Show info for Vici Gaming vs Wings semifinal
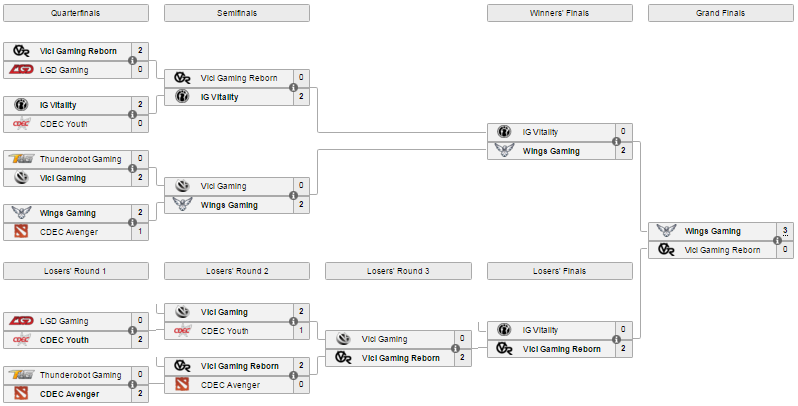 point(294,195)
